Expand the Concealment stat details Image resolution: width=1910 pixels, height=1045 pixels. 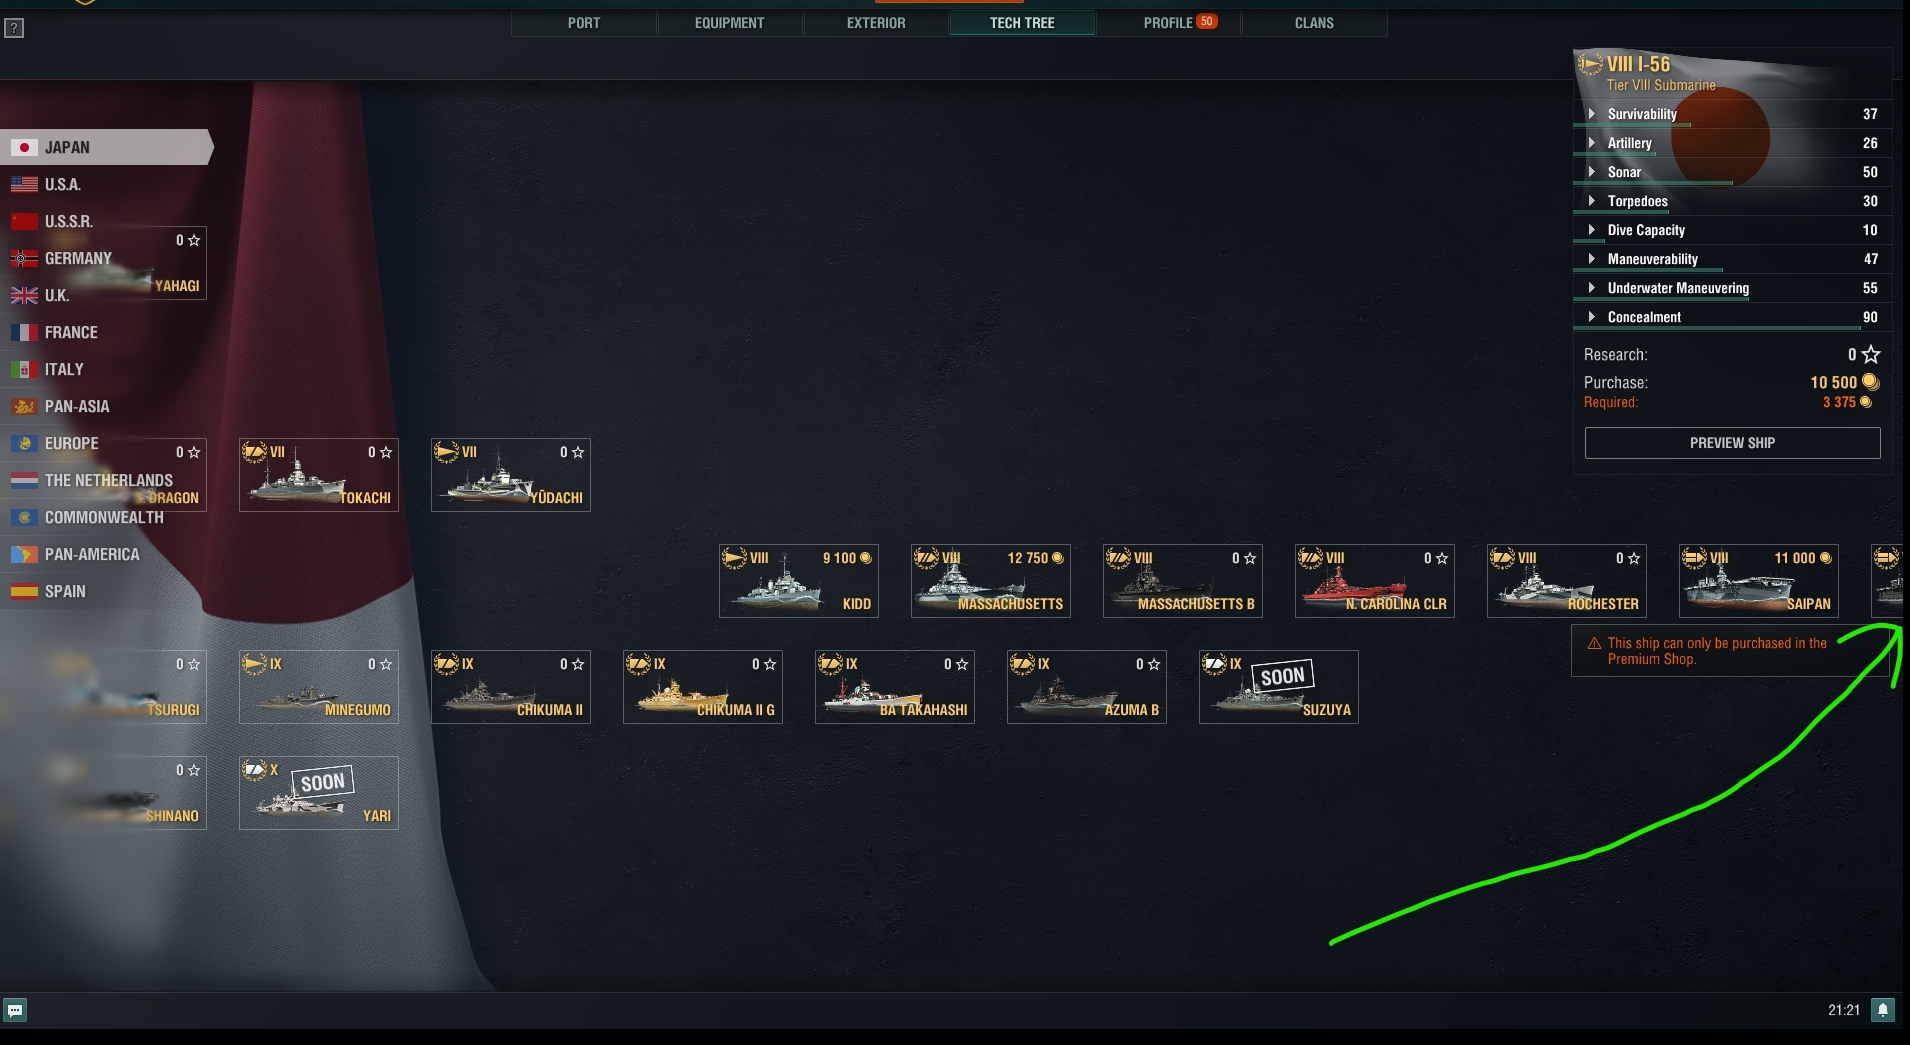tap(1593, 317)
